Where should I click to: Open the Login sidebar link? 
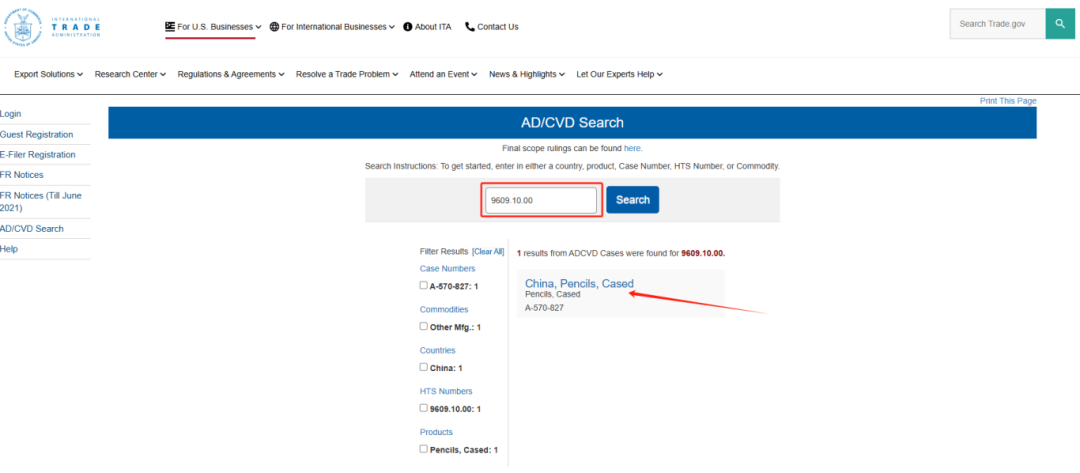pos(10,114)
